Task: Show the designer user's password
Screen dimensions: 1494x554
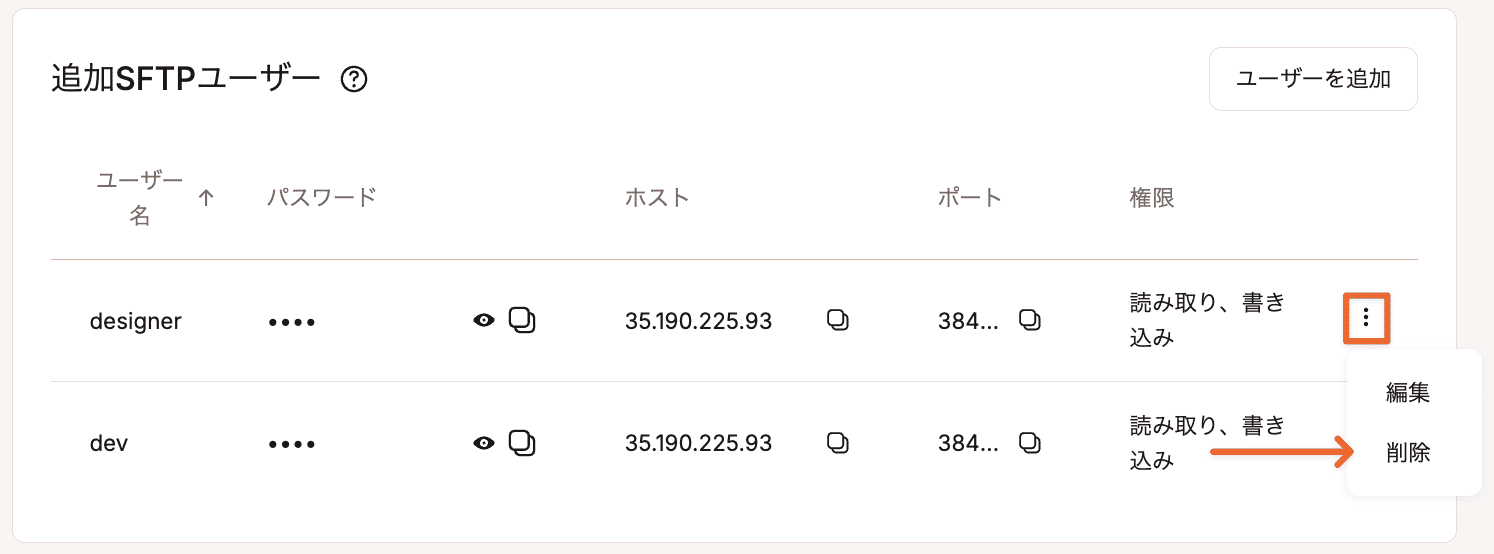Action: 484,320
